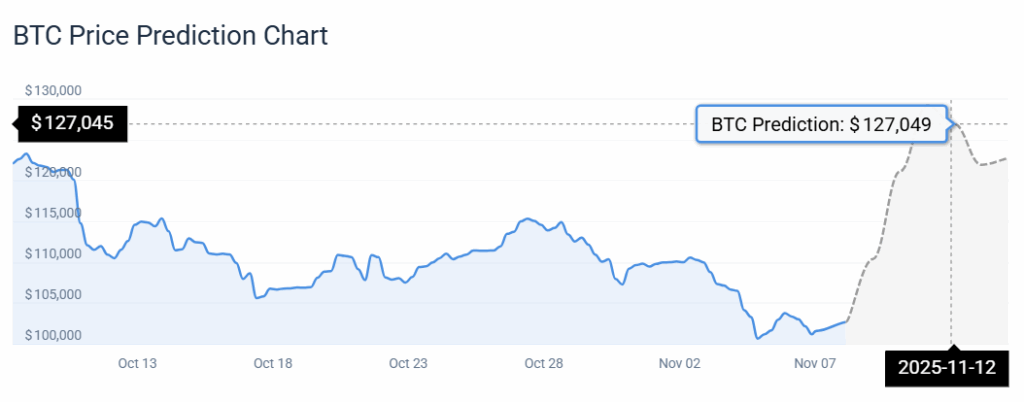Click the $127,045 price label

72,124
